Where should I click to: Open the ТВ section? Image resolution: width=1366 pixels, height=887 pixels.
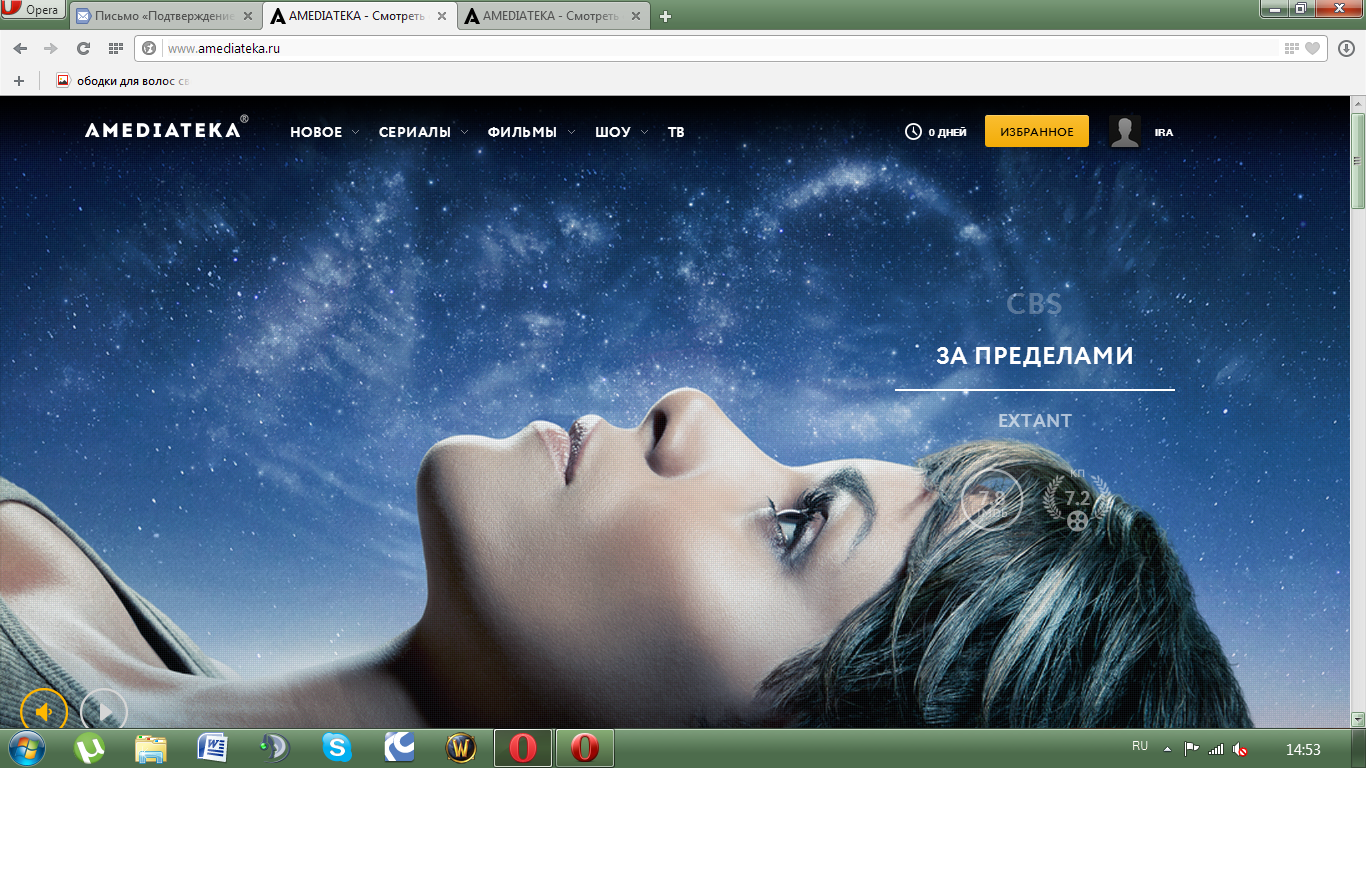click(676, 132)
